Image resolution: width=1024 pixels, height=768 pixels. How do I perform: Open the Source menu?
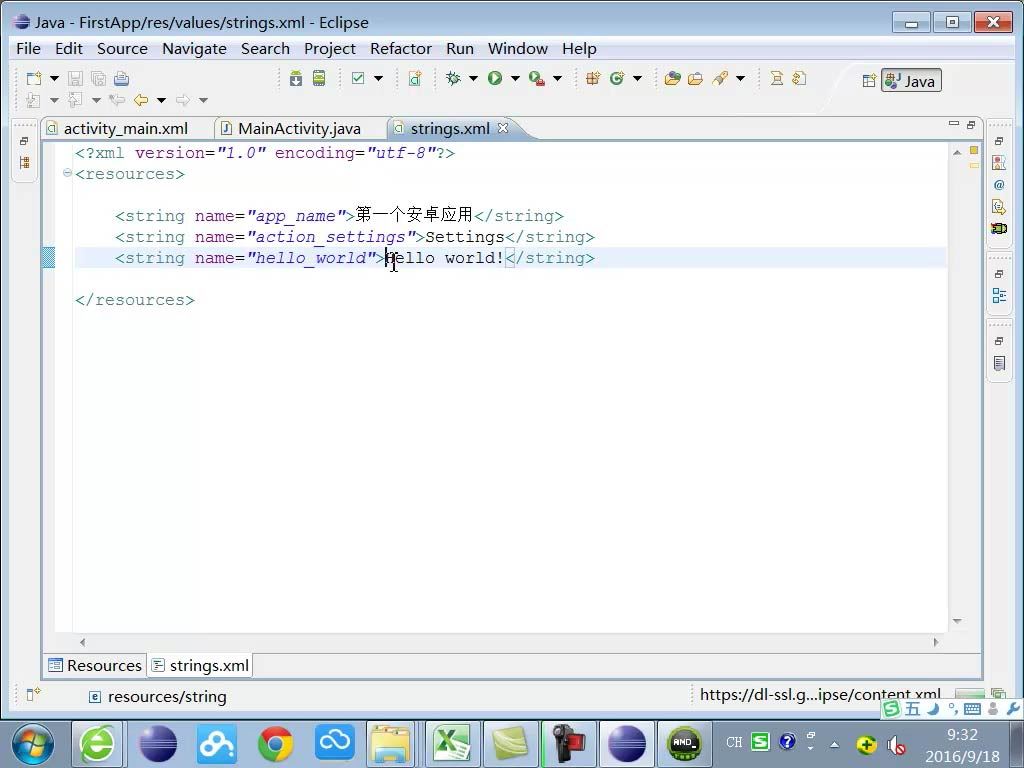[122, 48]
